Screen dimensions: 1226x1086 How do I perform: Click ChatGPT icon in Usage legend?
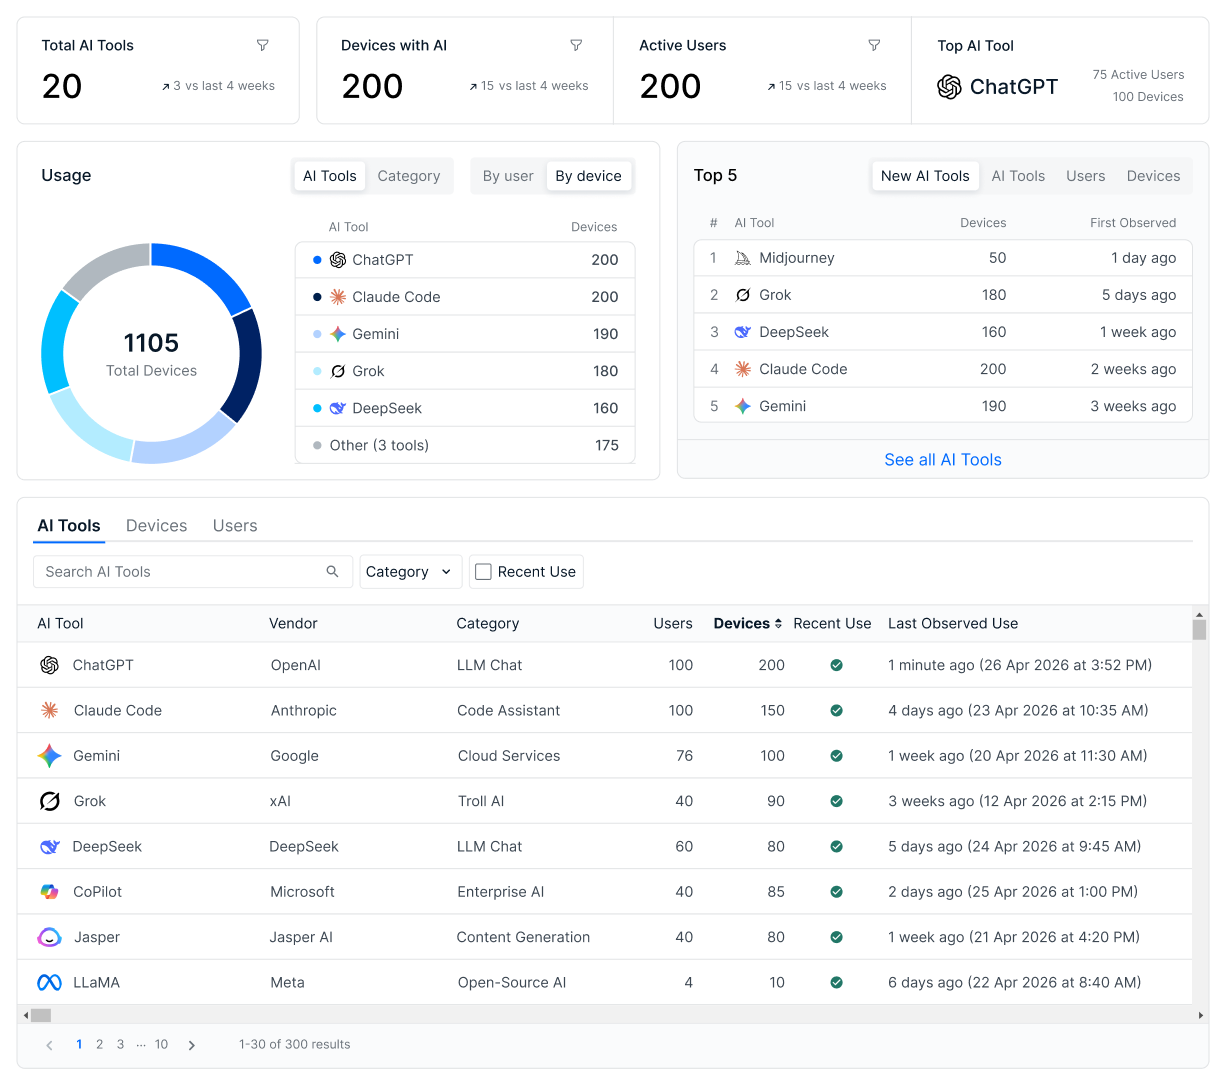(x=338, y=260)
